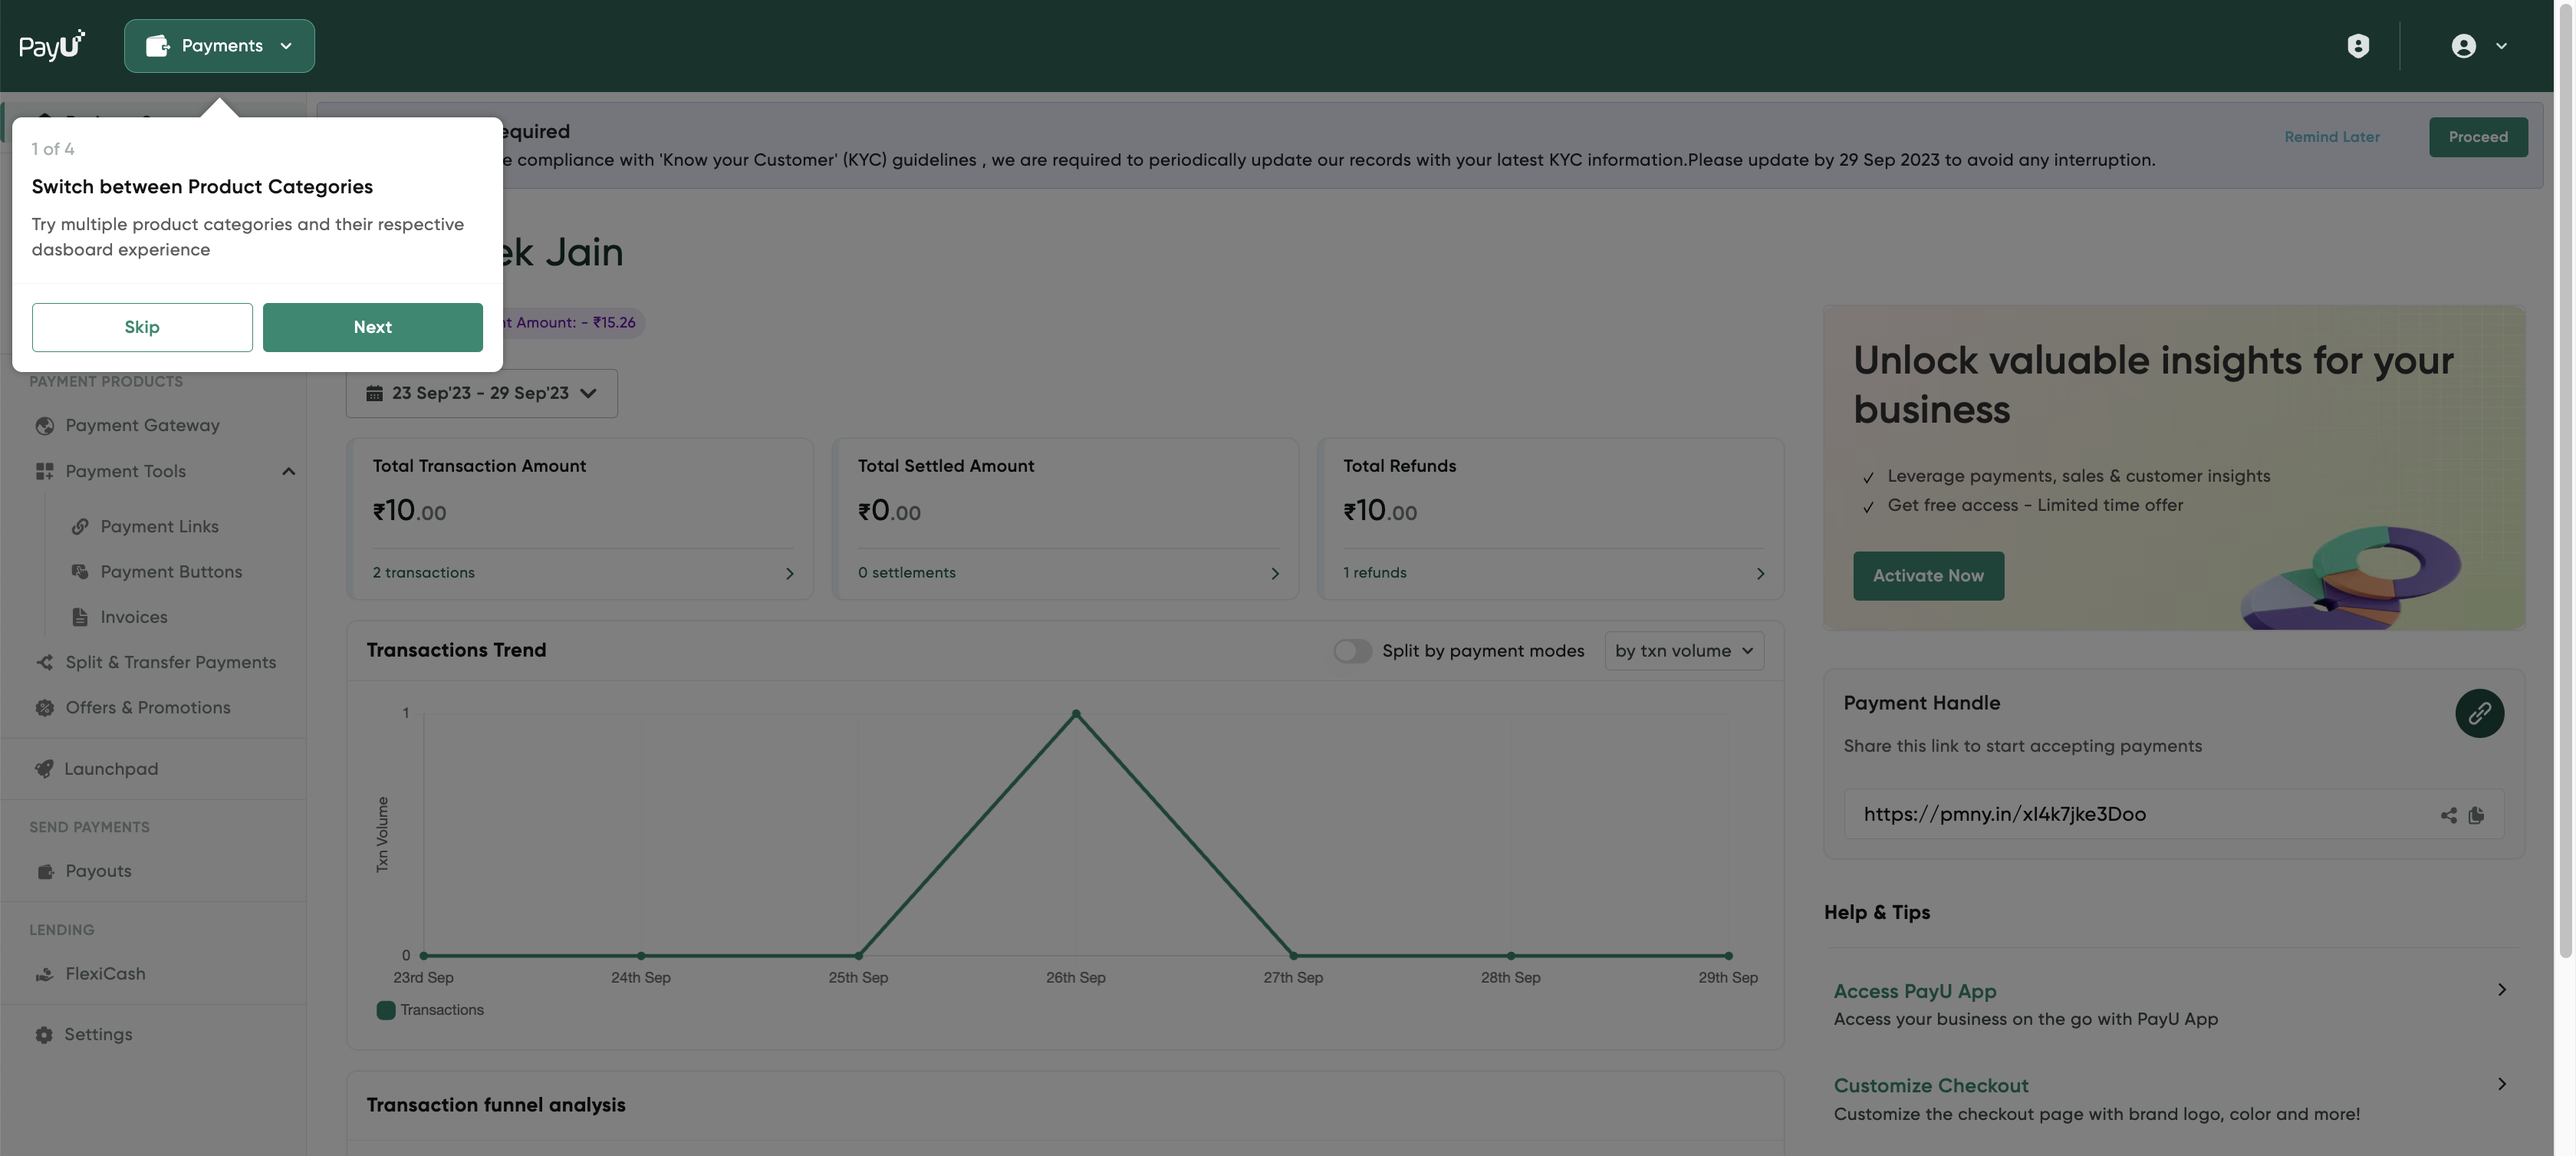
Task: Open Launchpad from the sidebar
Action: (x=111, y=769)
